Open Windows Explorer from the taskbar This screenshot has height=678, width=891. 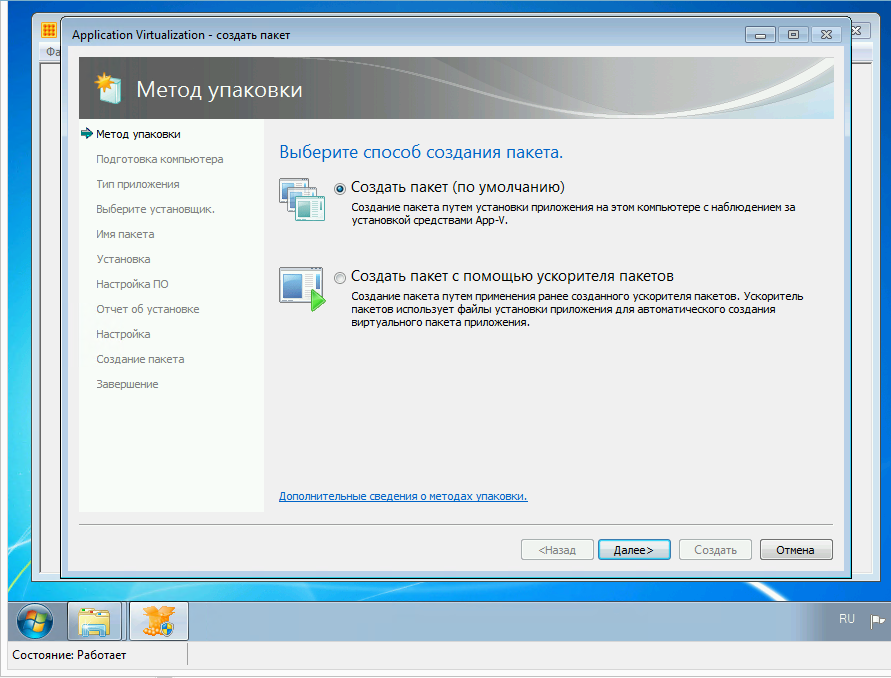(95, 621)
